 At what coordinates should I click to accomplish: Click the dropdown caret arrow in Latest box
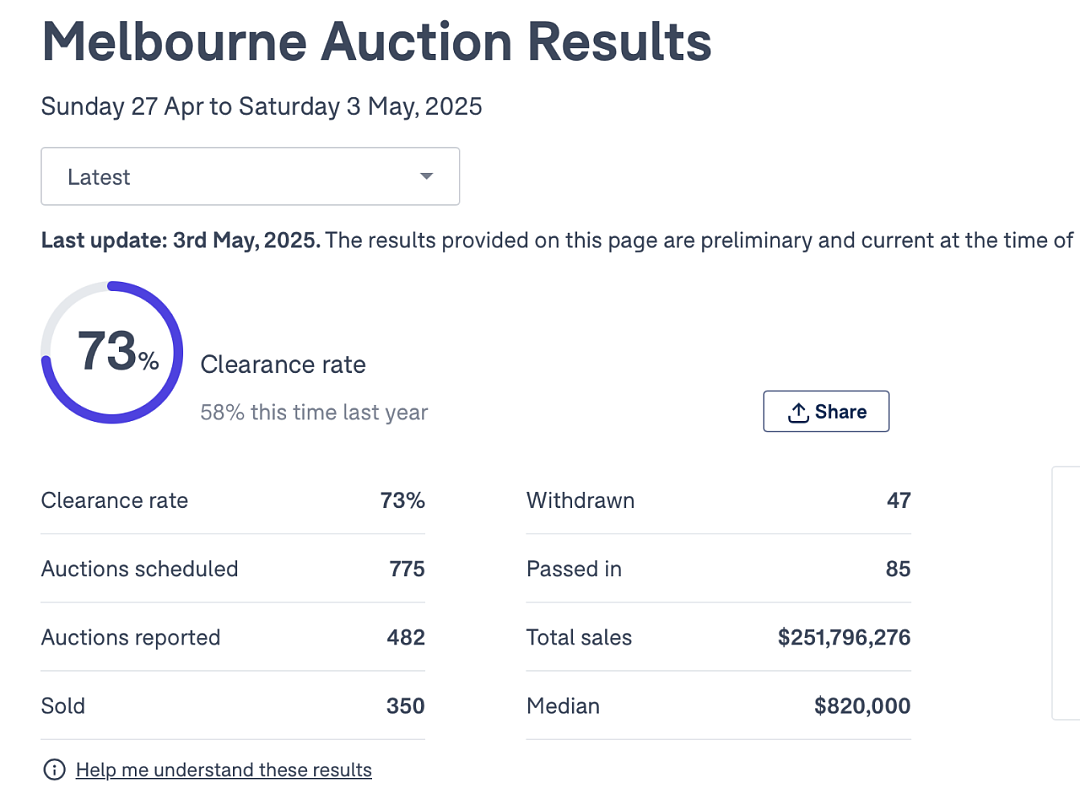click(426, 176)
